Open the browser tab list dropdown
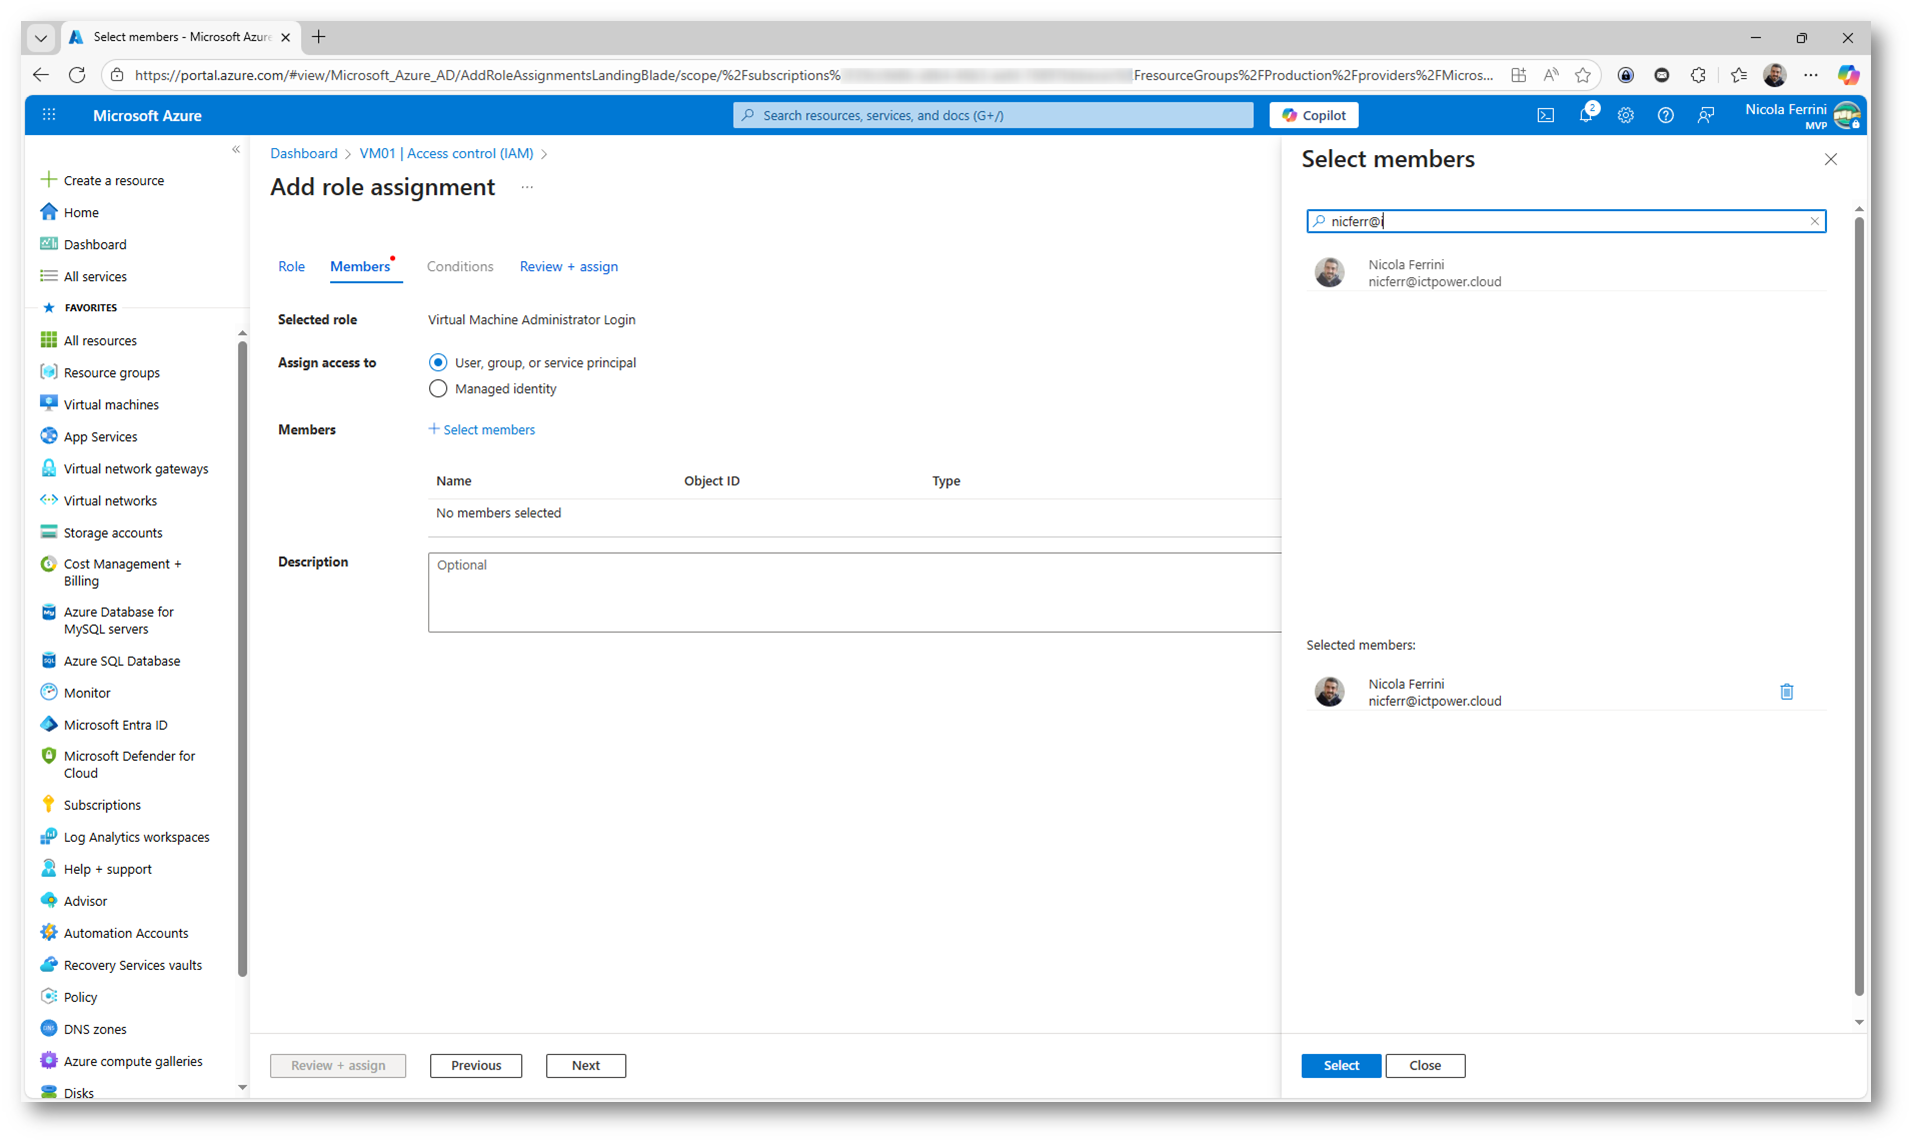Screen dimensions: 1913x1144 (41, 38)
